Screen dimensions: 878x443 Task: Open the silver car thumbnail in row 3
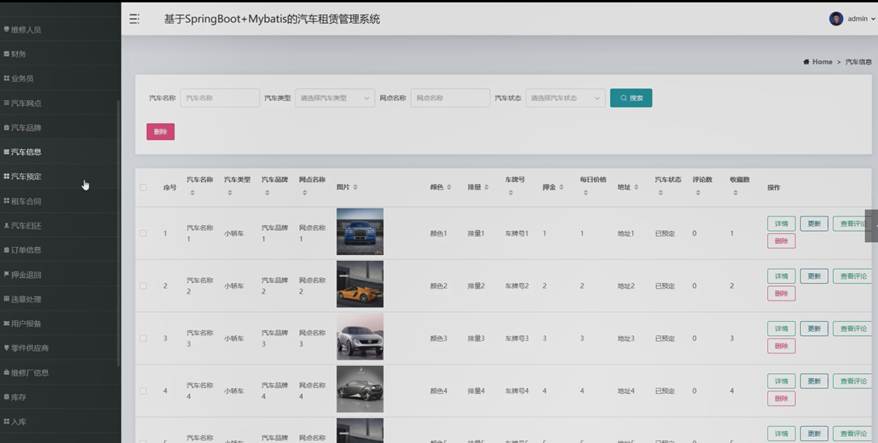(x=360, y=337)
